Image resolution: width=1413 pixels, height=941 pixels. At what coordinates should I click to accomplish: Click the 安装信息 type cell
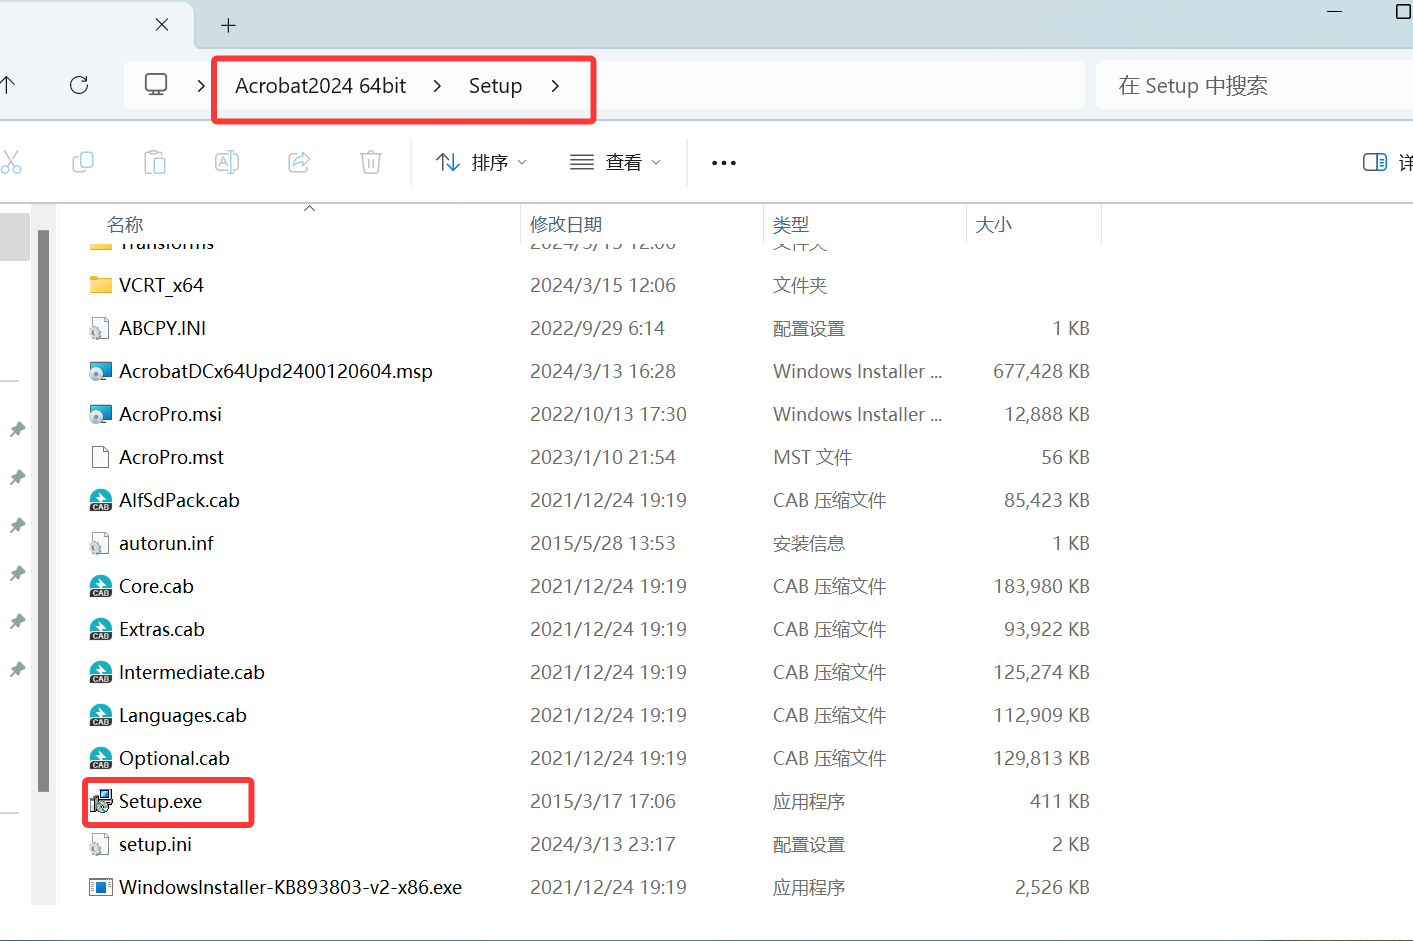pos(809,543)
